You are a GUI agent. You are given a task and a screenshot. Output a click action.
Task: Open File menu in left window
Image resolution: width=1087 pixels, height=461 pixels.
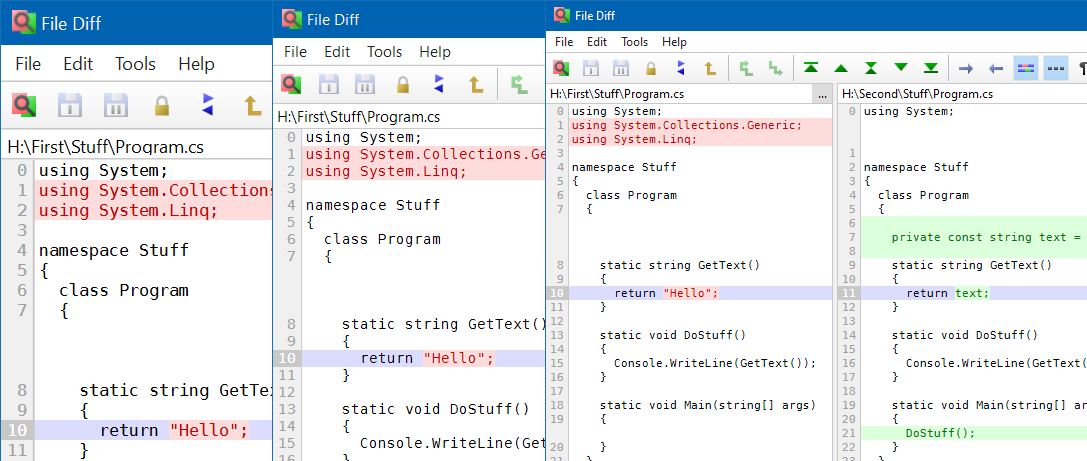28,64
